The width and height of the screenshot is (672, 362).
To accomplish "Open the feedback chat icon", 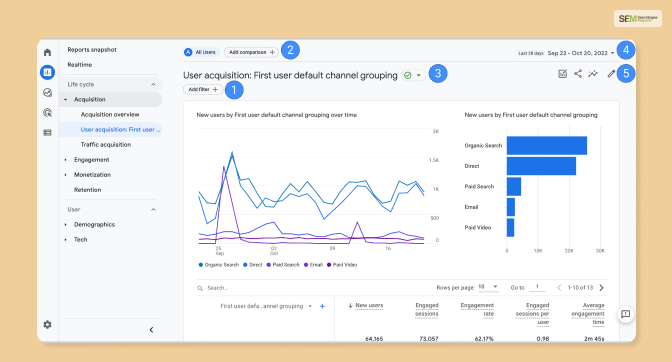I will [x=625, y=314].
